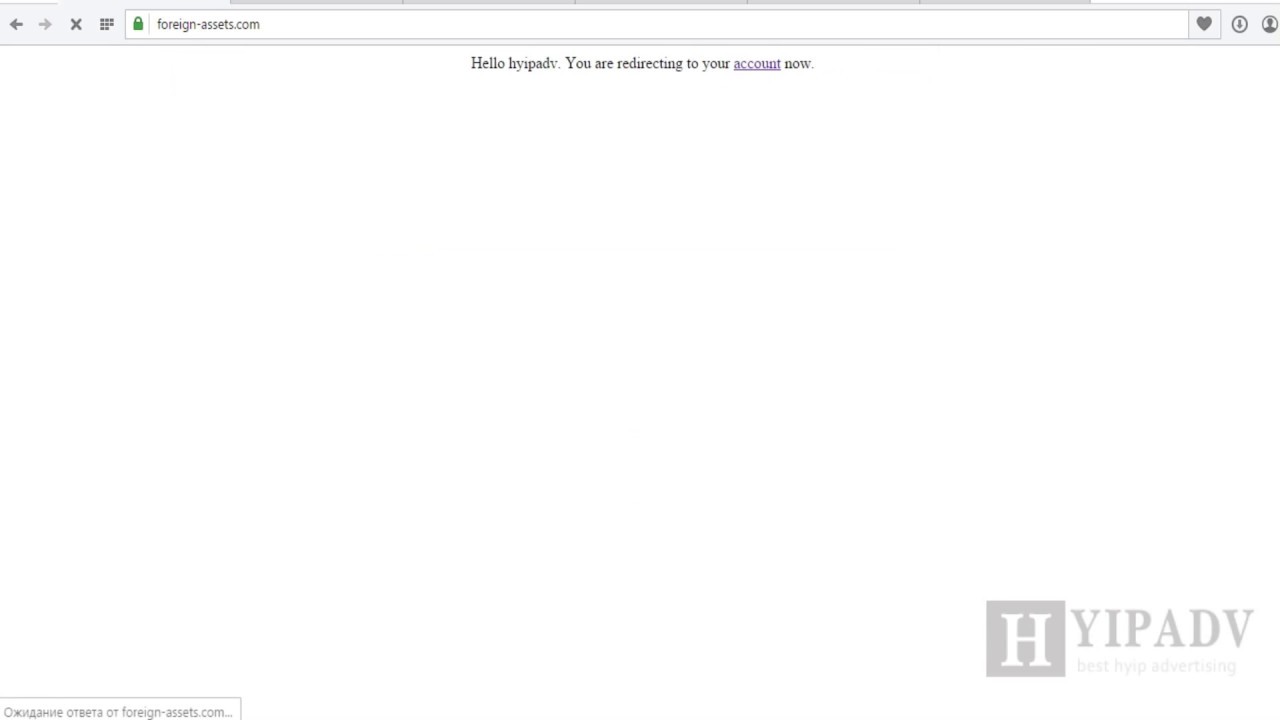Stop loading the page
This screenshot has width=1280, height=720.
coord(75,24)
